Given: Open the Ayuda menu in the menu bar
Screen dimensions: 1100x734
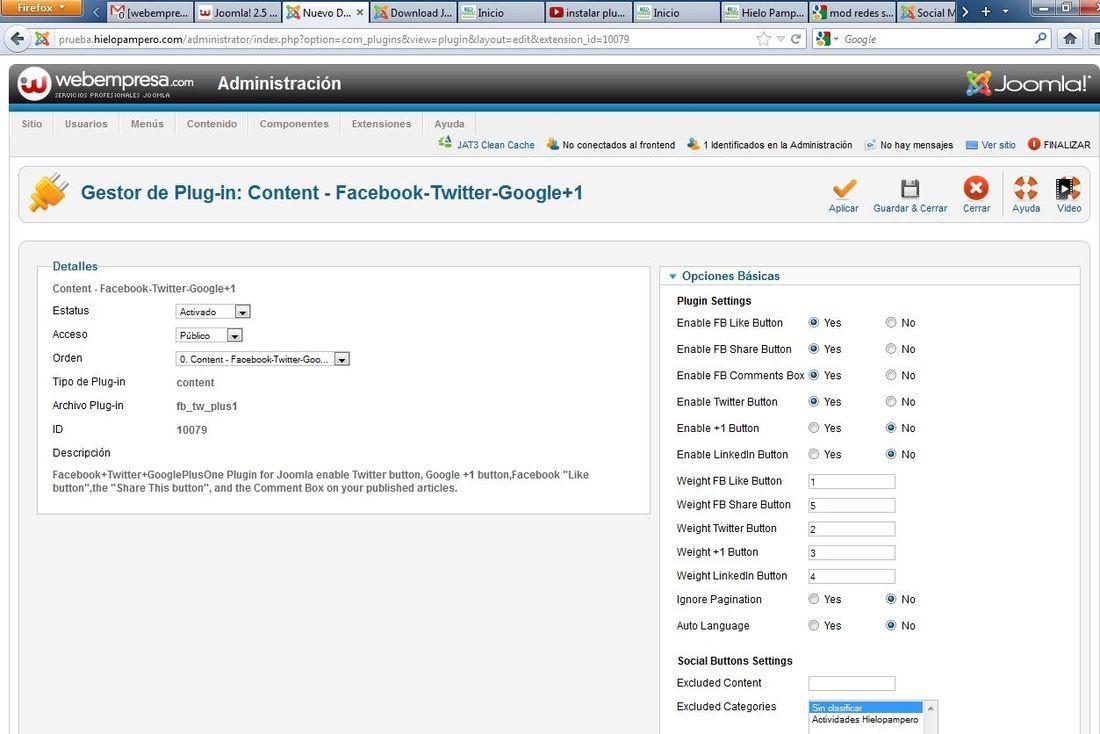Looking at the screenshot, I should coord(449,124).
